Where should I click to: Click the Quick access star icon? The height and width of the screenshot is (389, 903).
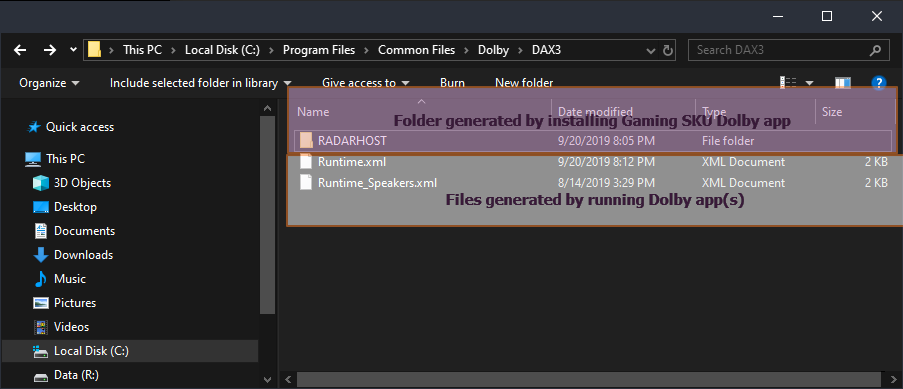[35, 127]
